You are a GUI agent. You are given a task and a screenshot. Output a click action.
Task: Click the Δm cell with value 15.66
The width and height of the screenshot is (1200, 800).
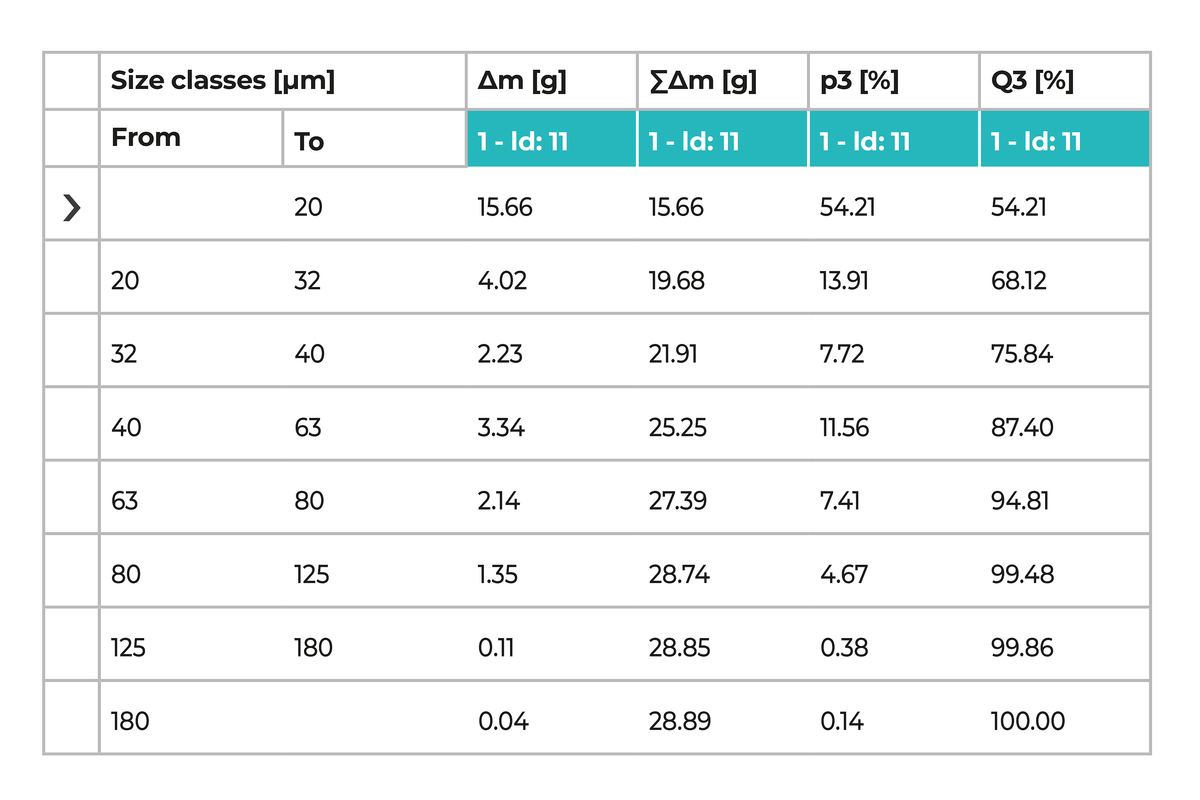coord(505,207)
